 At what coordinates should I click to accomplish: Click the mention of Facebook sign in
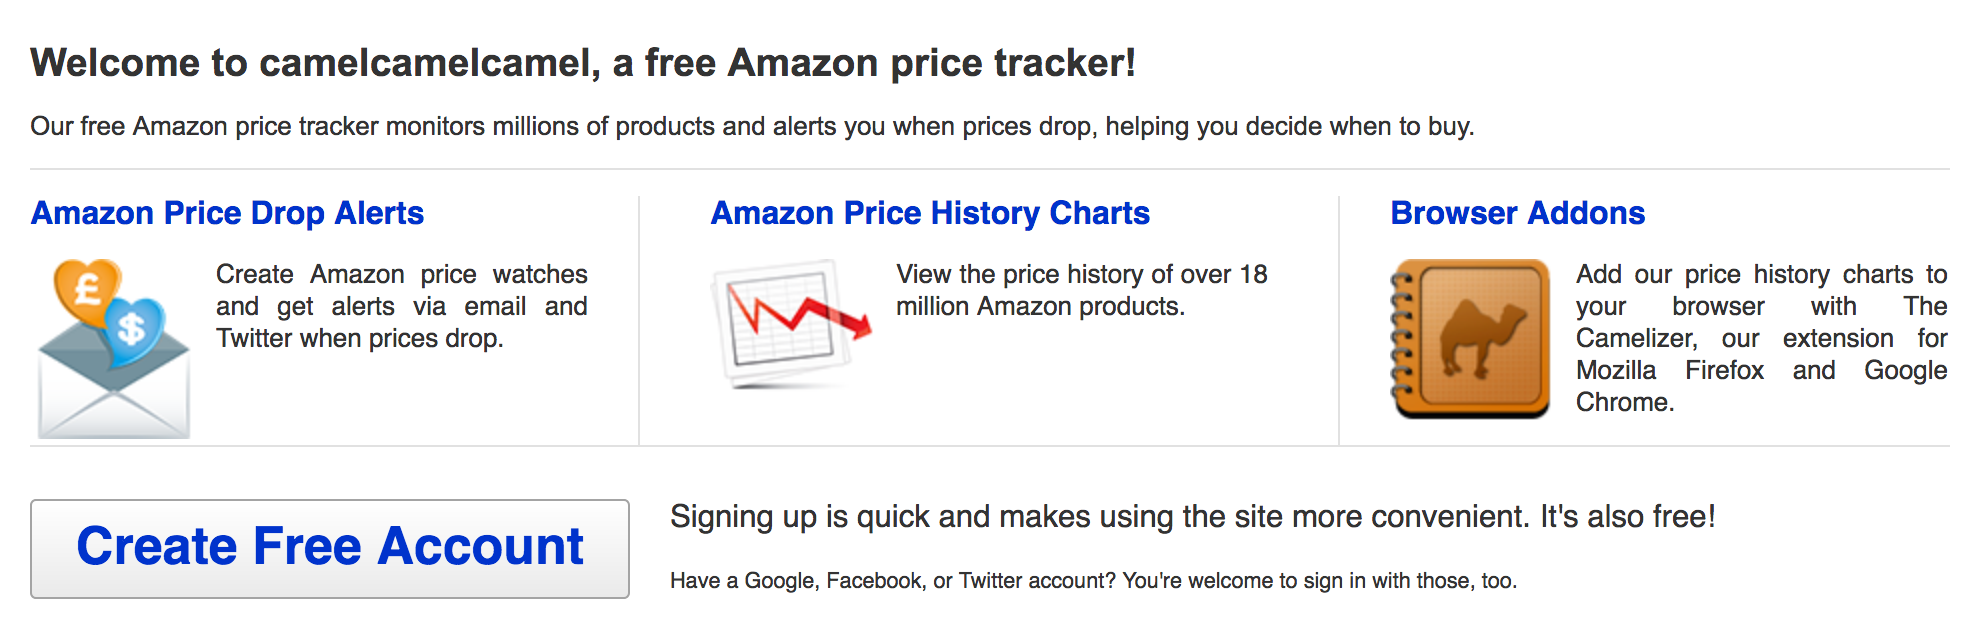point(876,578)
